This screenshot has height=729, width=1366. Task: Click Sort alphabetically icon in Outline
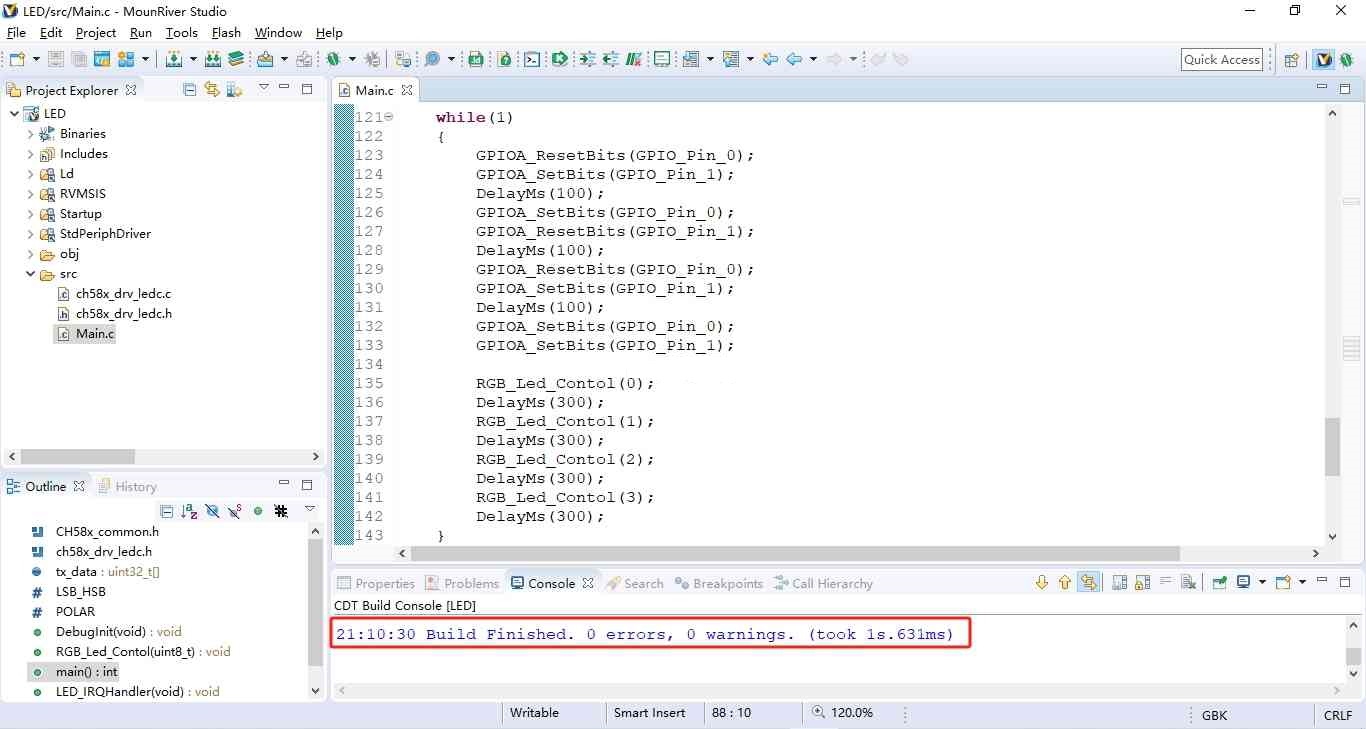coord(189,511)
